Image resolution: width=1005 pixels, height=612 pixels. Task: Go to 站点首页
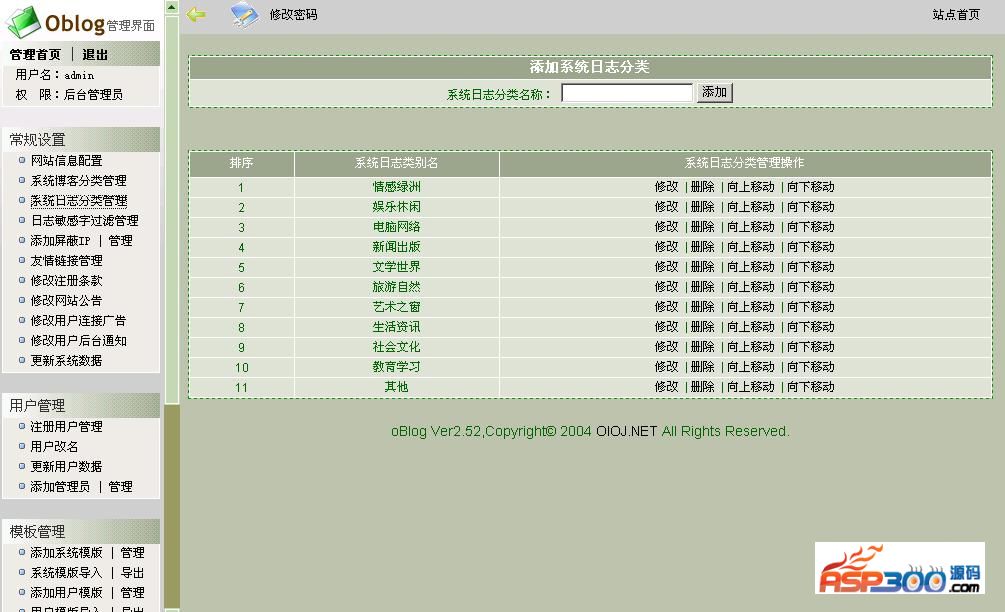click(x=956, y=14)
